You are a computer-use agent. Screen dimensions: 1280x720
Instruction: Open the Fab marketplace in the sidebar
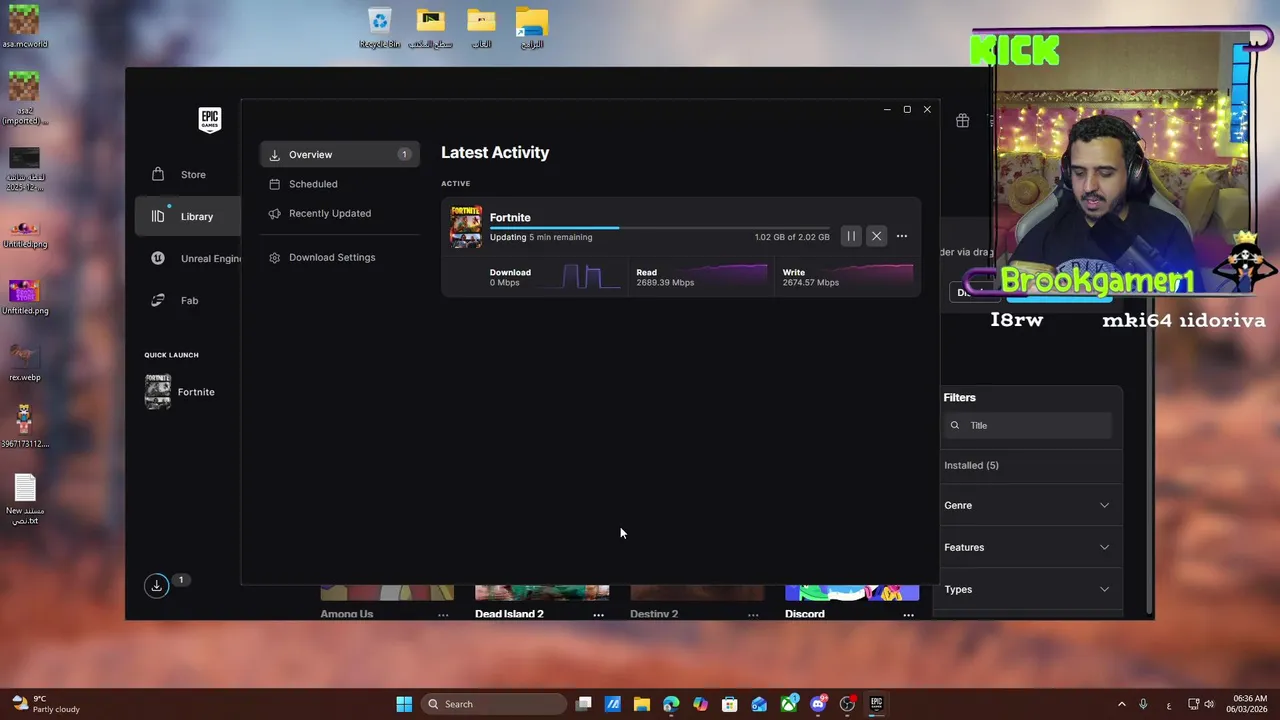[187, 300]
